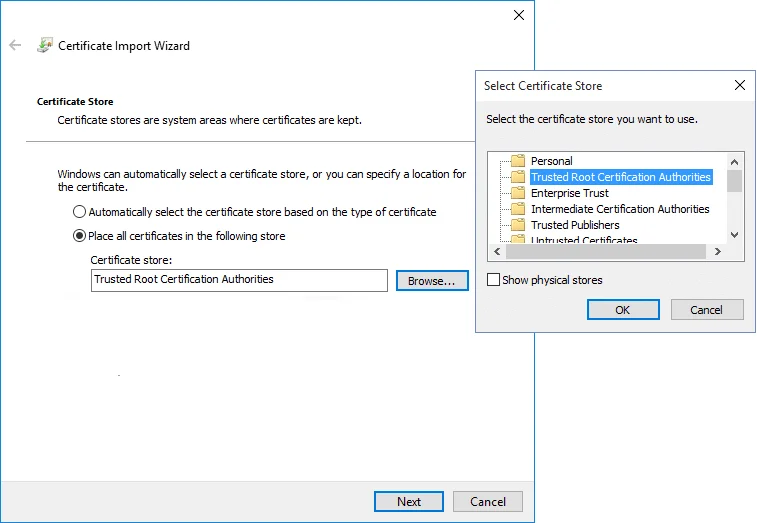757x523 pixels.
Task: Select the Personal certificate store
Action: pyautogui.click(x=551, y=161)
